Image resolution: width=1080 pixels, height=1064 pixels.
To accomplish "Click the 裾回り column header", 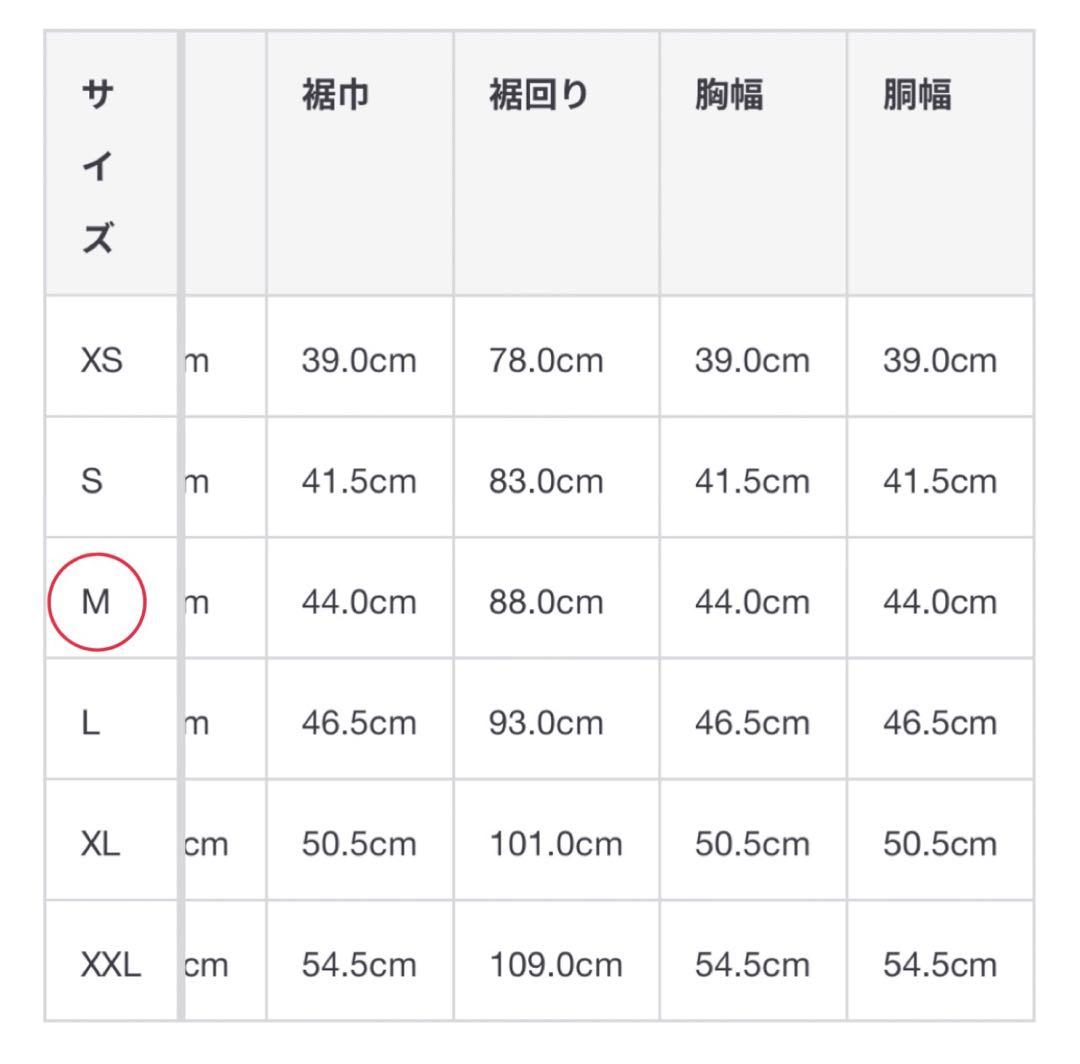I will [x=539, y=94].
